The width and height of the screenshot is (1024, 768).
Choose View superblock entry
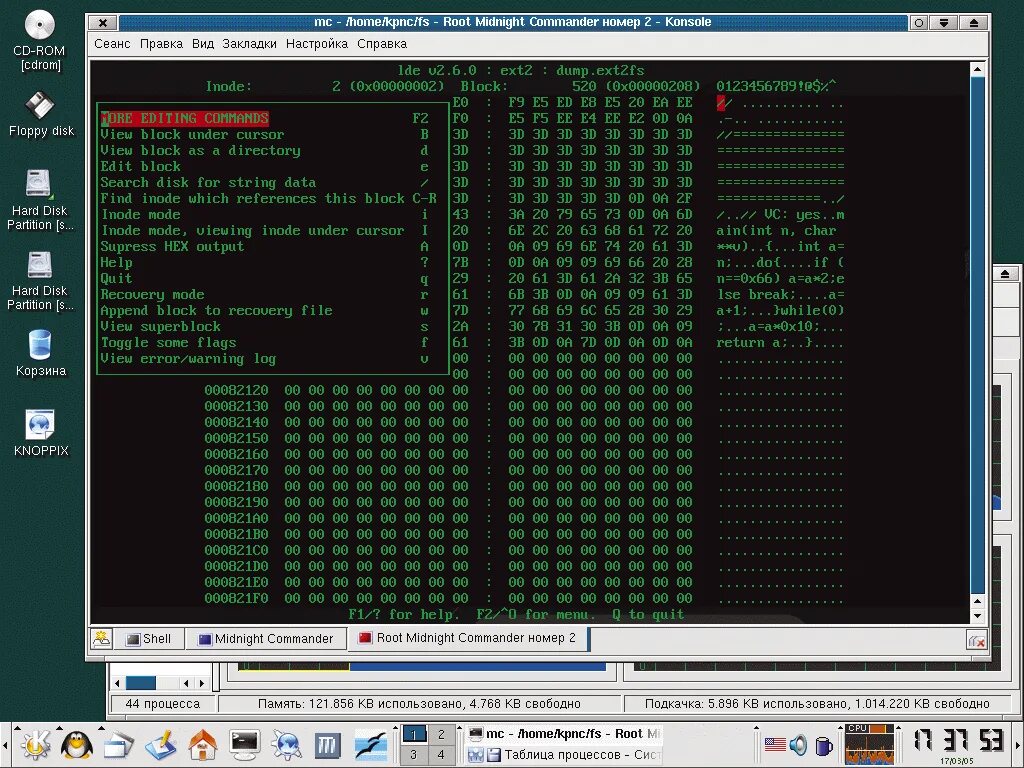[x=264, y=326]
